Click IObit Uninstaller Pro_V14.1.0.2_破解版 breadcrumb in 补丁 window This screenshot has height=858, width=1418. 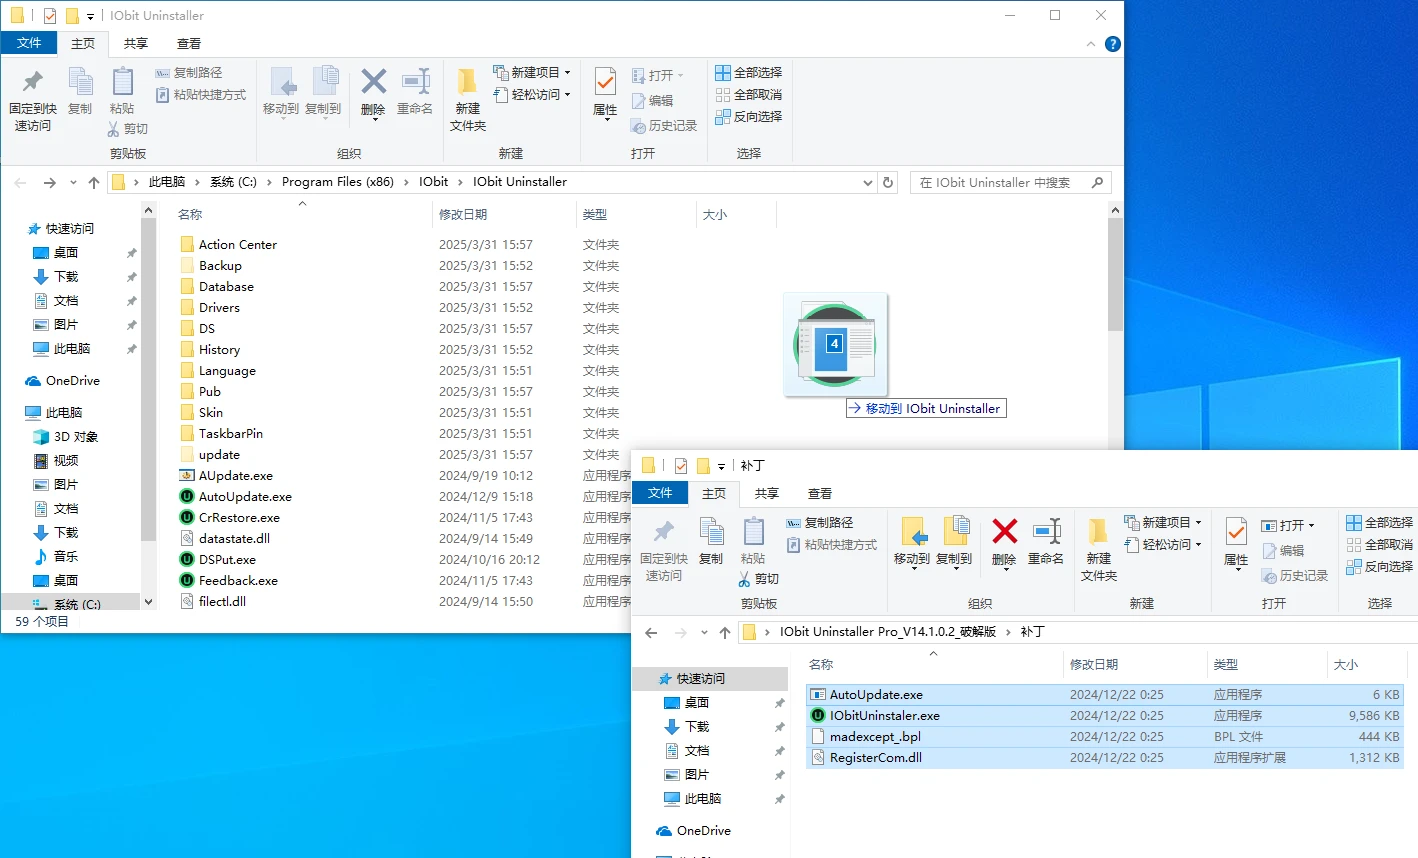(888, 632)
